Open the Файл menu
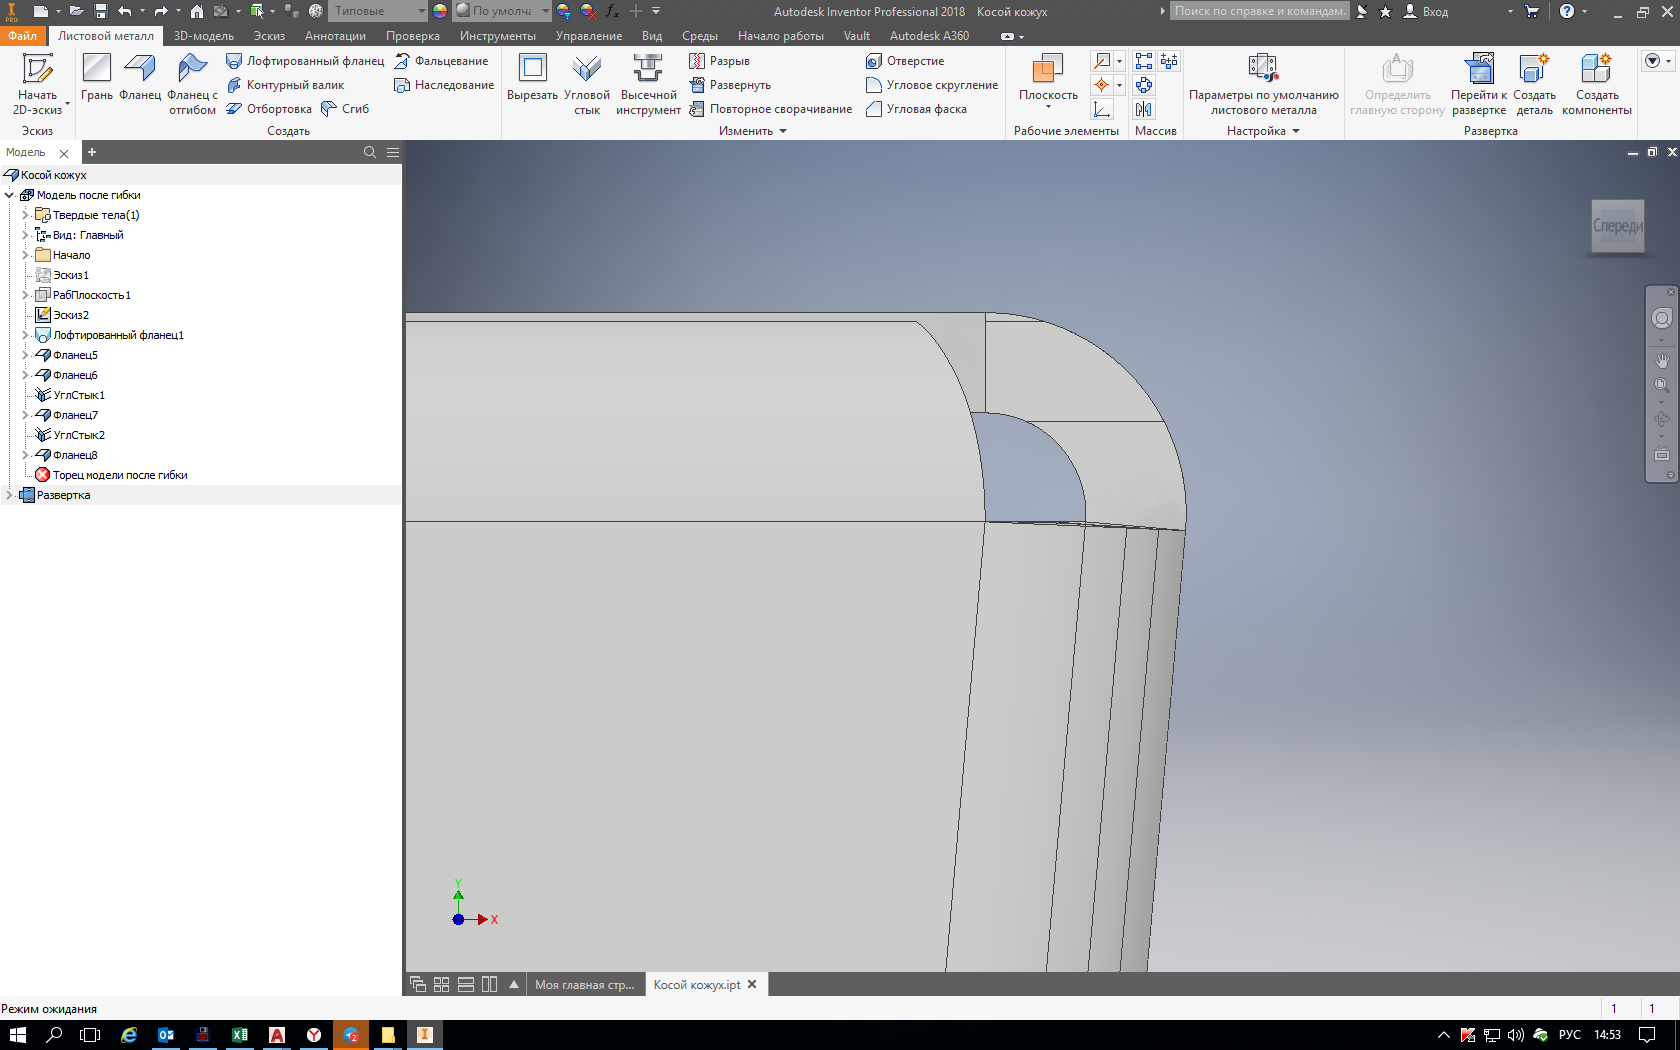1680x1050 pixels. tap(21, 36)
